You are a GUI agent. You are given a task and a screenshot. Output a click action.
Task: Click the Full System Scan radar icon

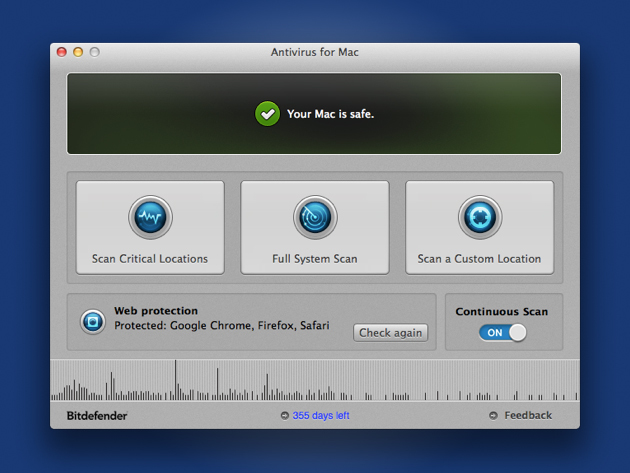[x=315, y=217]
